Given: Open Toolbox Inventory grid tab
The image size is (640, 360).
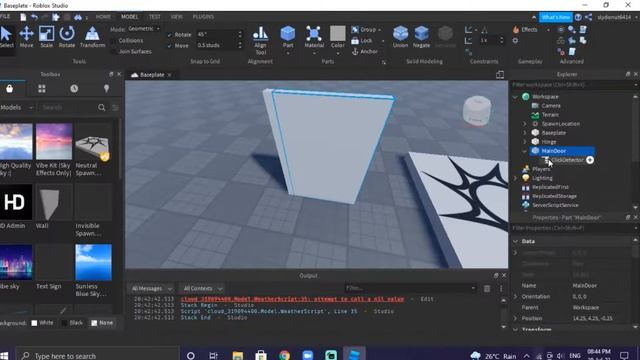Looking at the screenshot, I should [x=42, y=89].
